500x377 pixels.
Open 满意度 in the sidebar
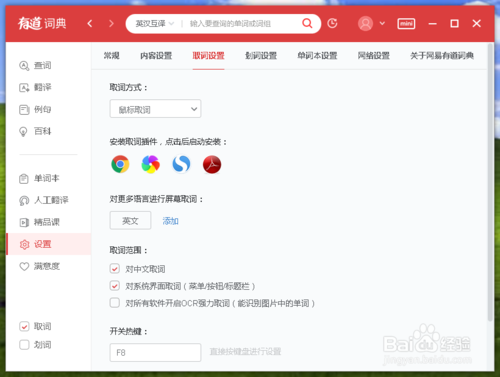click(39, 266)
